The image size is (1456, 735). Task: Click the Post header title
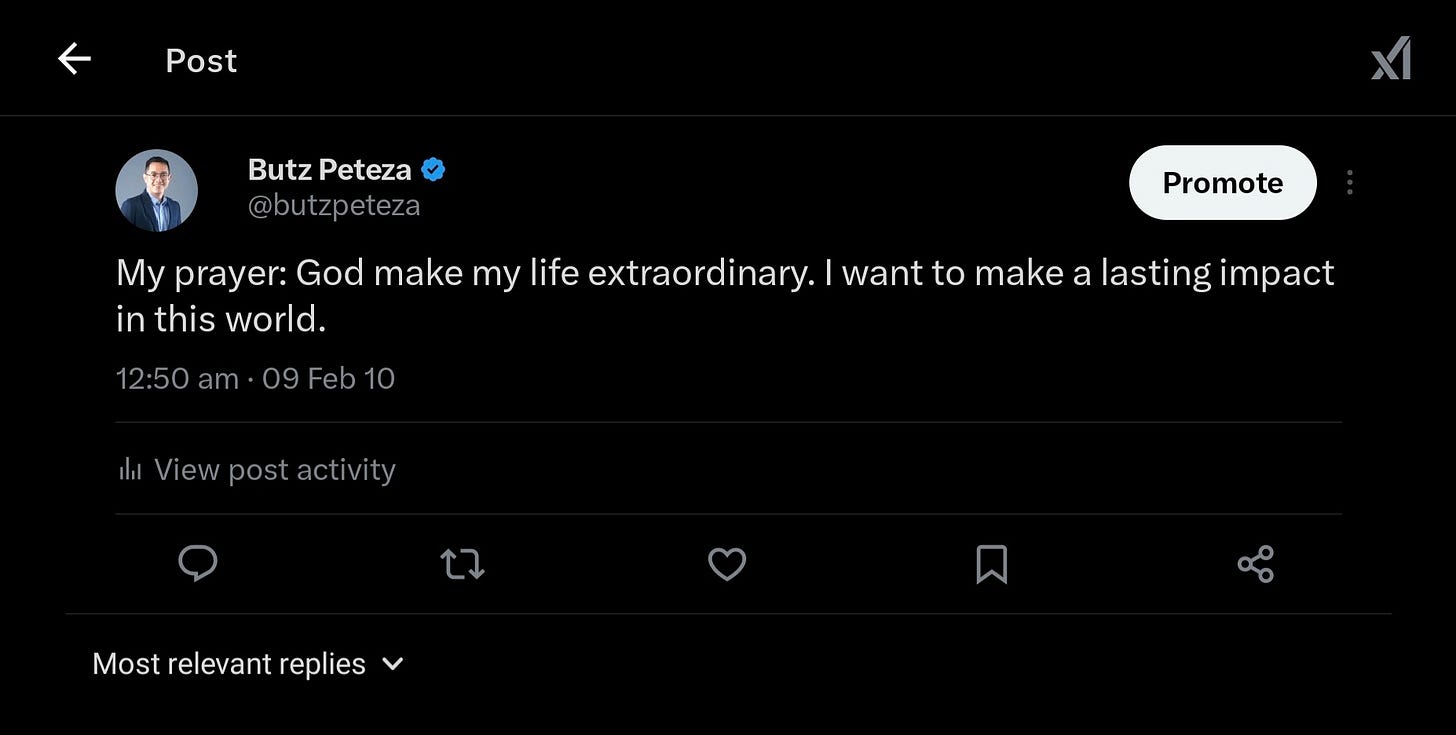pyautogui.click(x=201, y=61)
